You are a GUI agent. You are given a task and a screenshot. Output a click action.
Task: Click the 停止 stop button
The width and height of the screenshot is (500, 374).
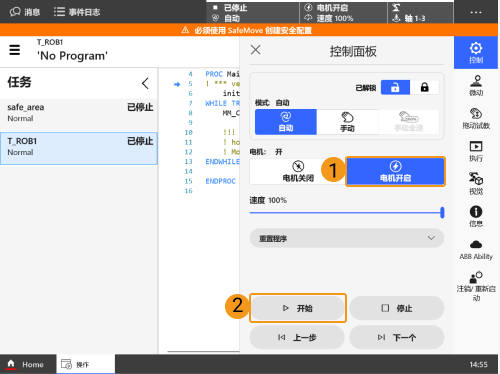pos(397,308)
